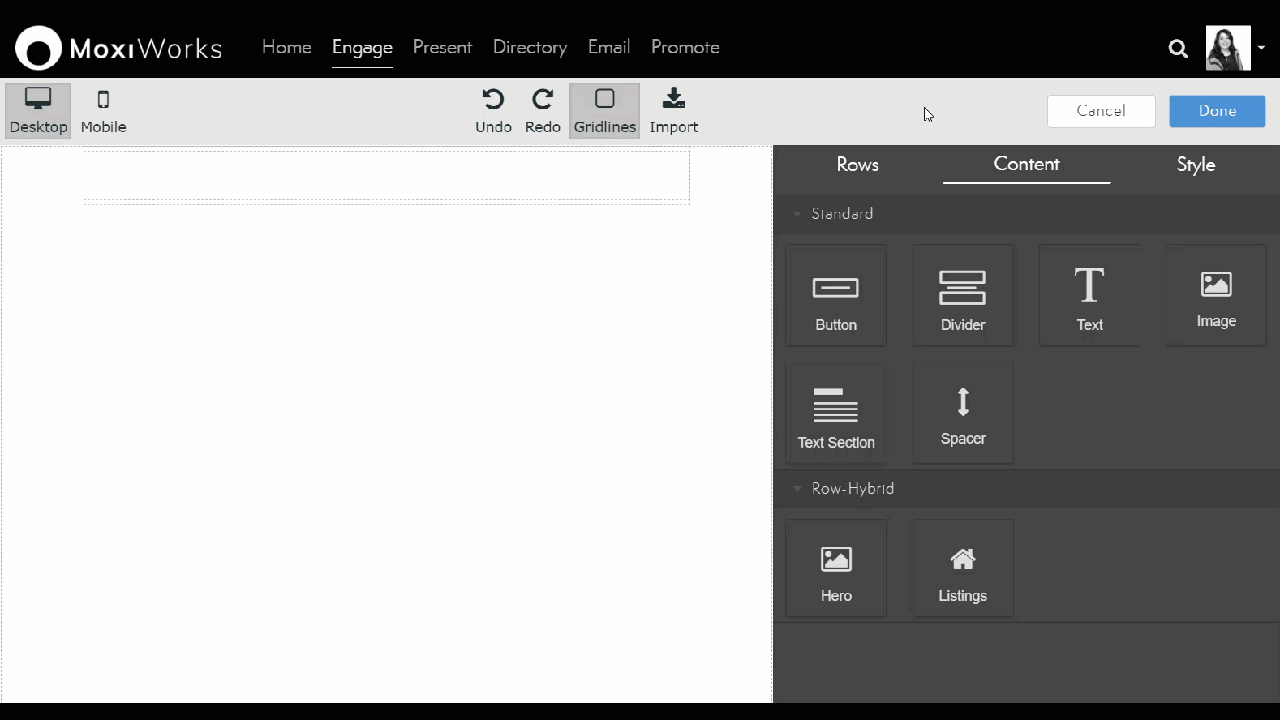Pick the Text content block
Image resolution: width=1280 pixels, height=720 pixels.
1089,296
